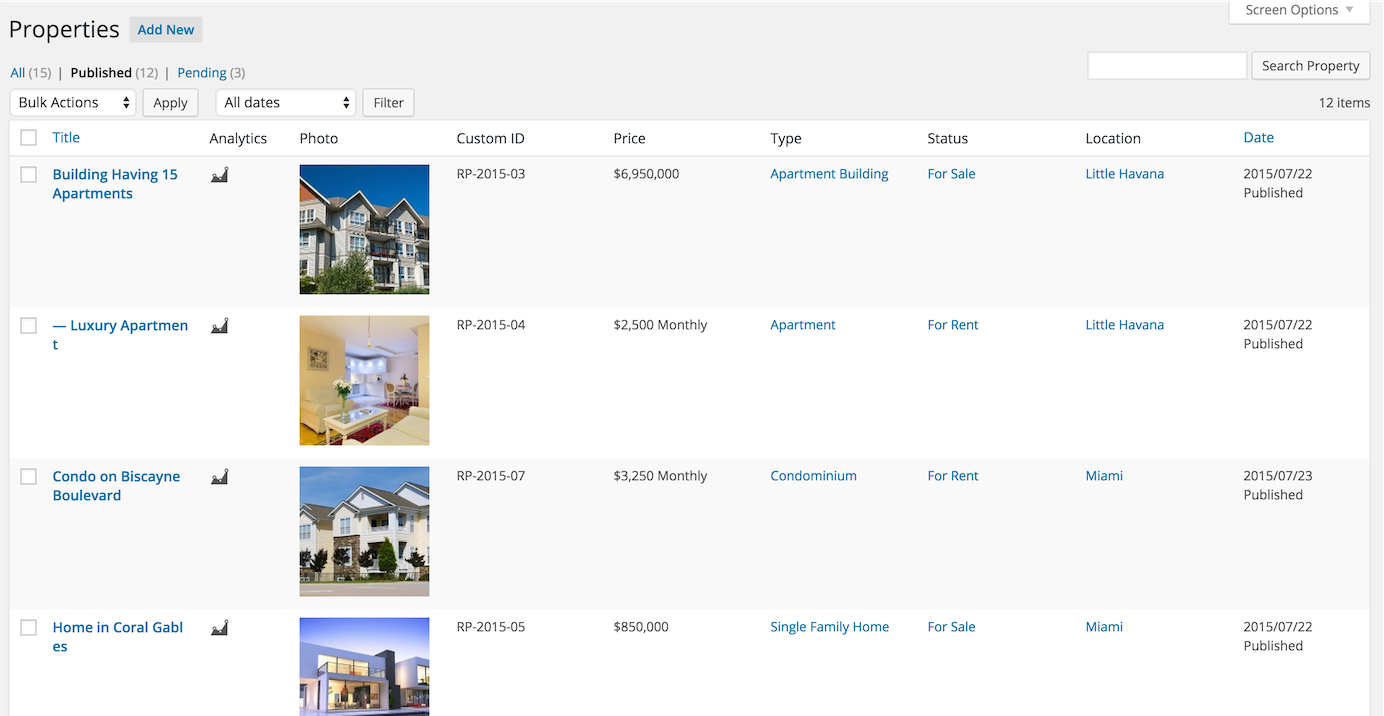Image resolution: width=1384 pixels, height=716 pixels.
Task: Open the All dates dropdown
Action: coord(286,103)
